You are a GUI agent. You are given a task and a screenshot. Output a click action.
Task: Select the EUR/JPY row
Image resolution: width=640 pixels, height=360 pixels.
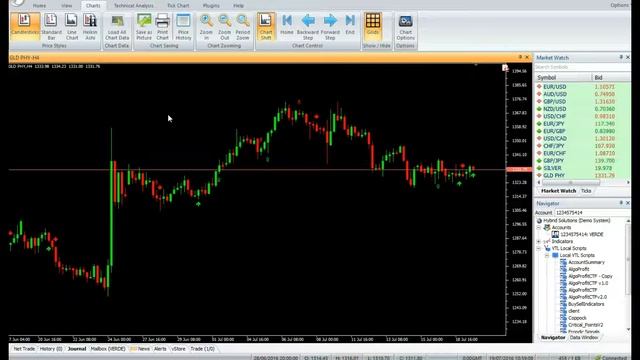582,123
